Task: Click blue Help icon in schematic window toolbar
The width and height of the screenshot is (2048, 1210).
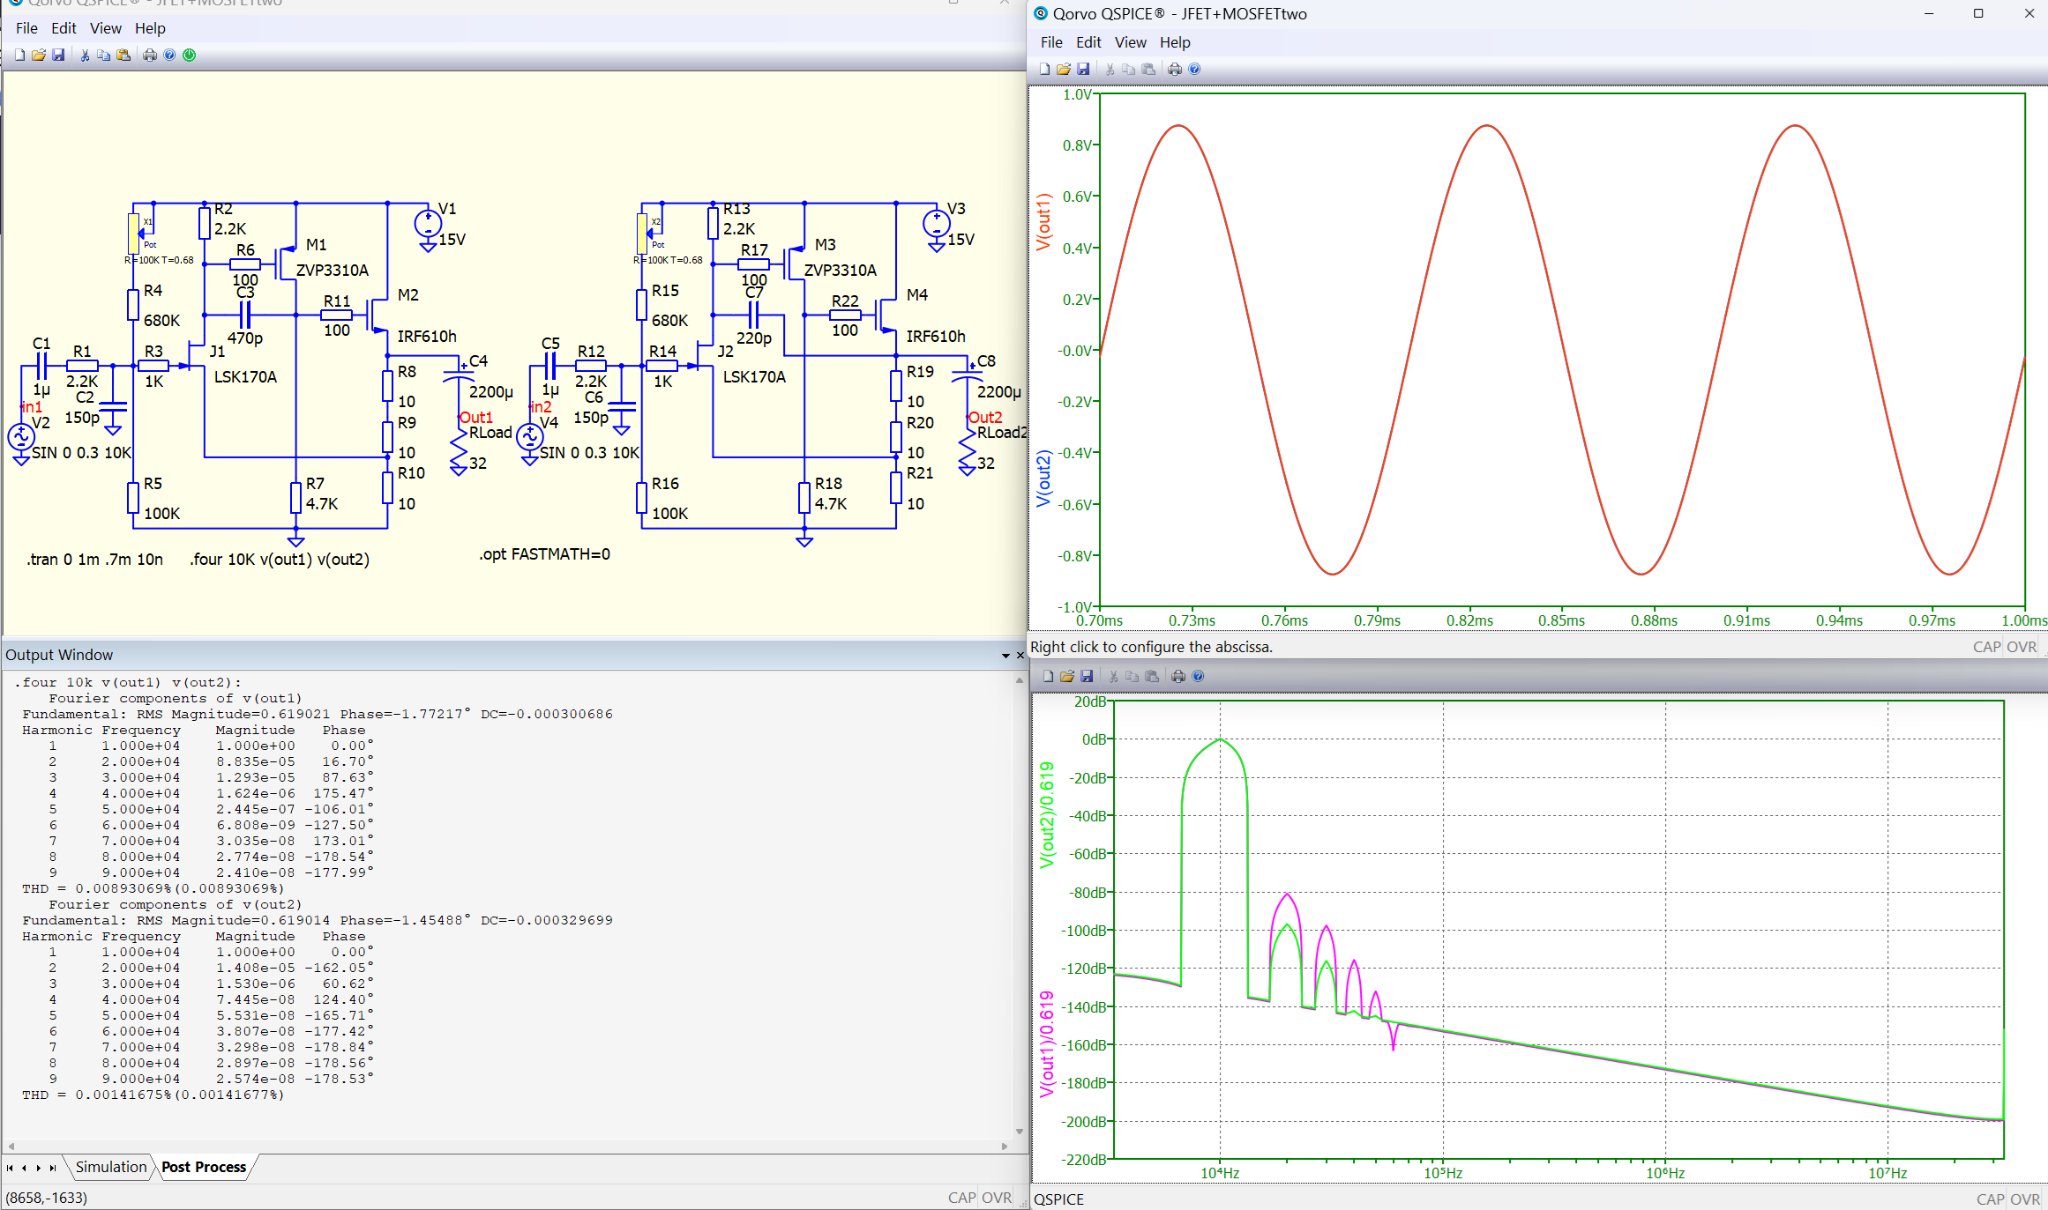Action: pyautogui.click(x=170, y=55)
